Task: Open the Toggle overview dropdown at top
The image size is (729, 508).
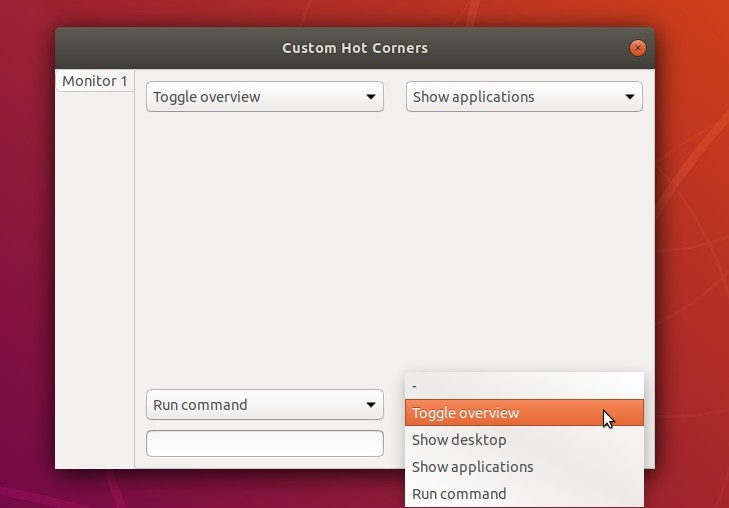Action: click(265, 97)
